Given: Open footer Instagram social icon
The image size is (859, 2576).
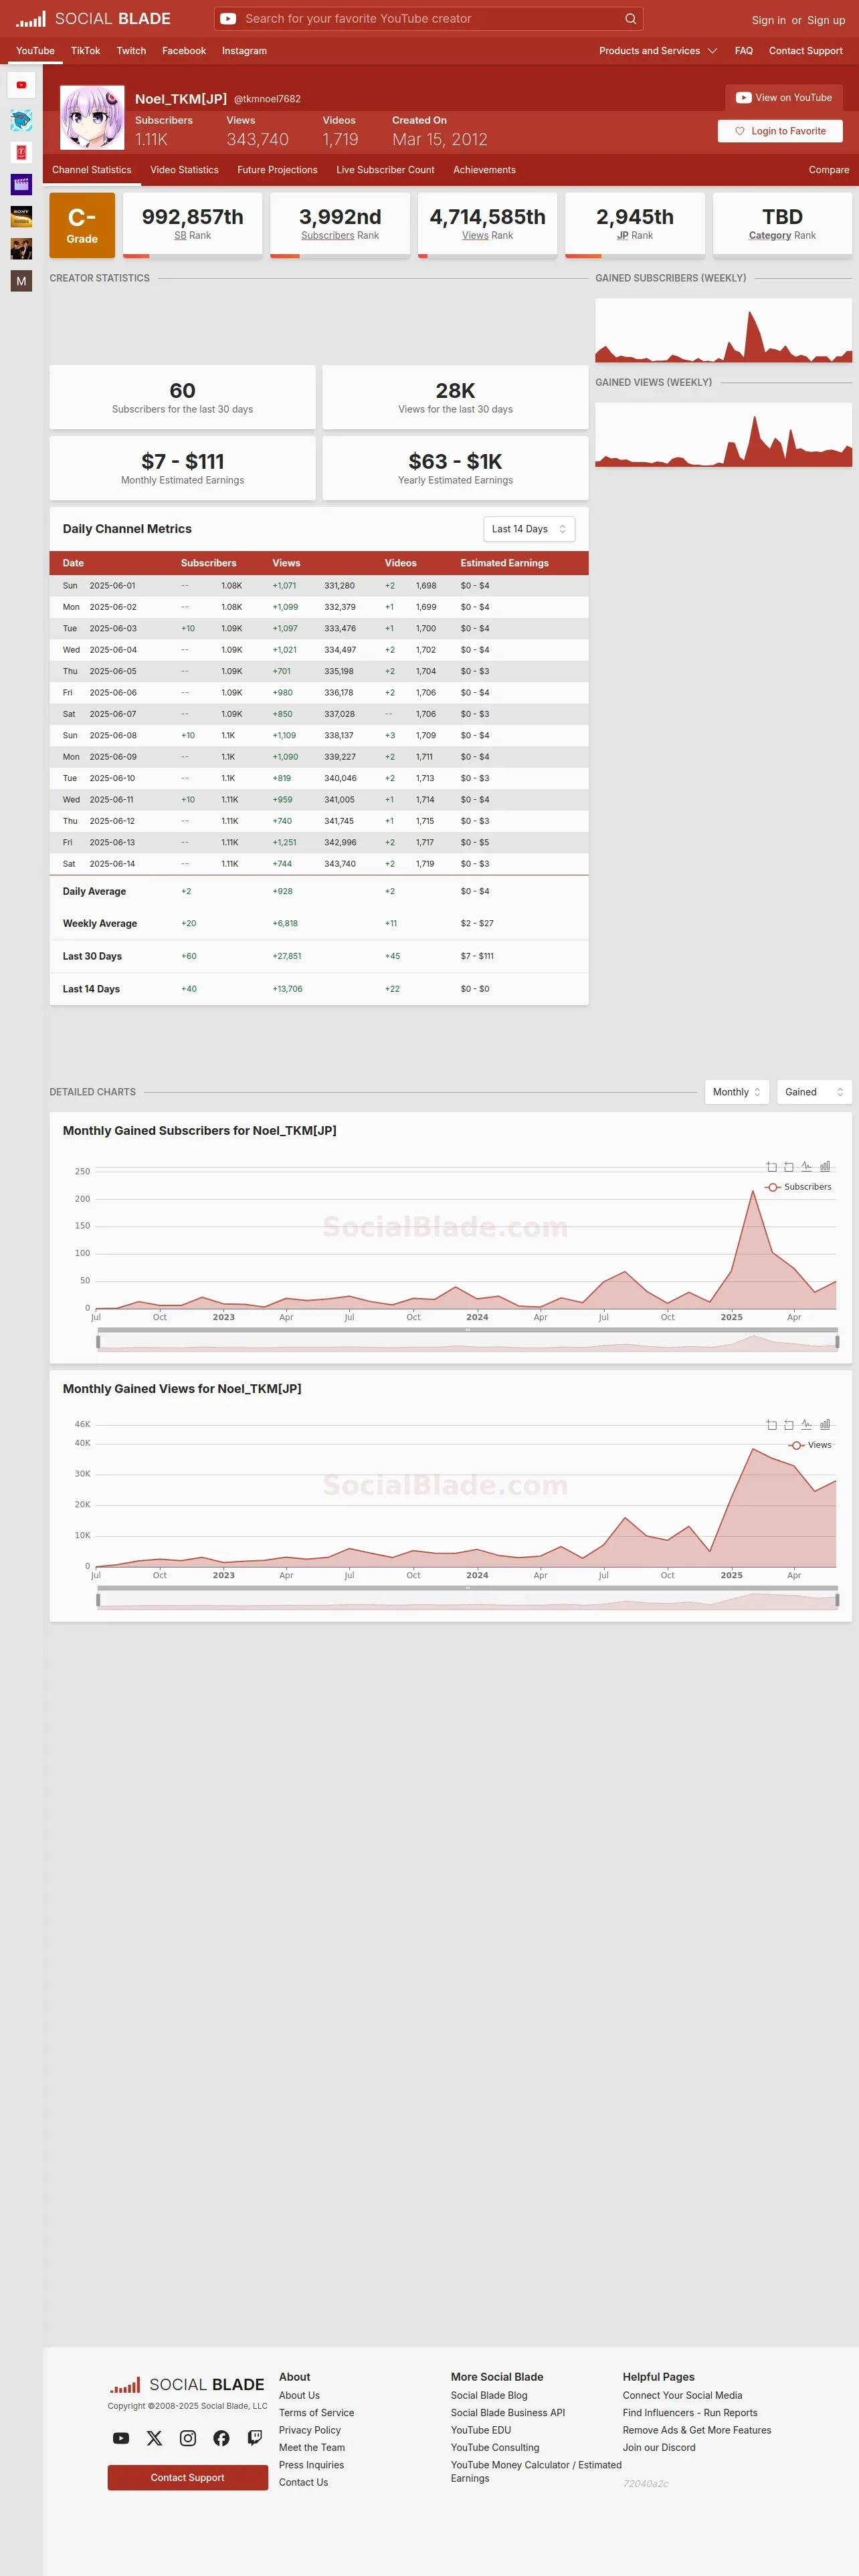Looking at the screenshot, I should coord(188,2438).
